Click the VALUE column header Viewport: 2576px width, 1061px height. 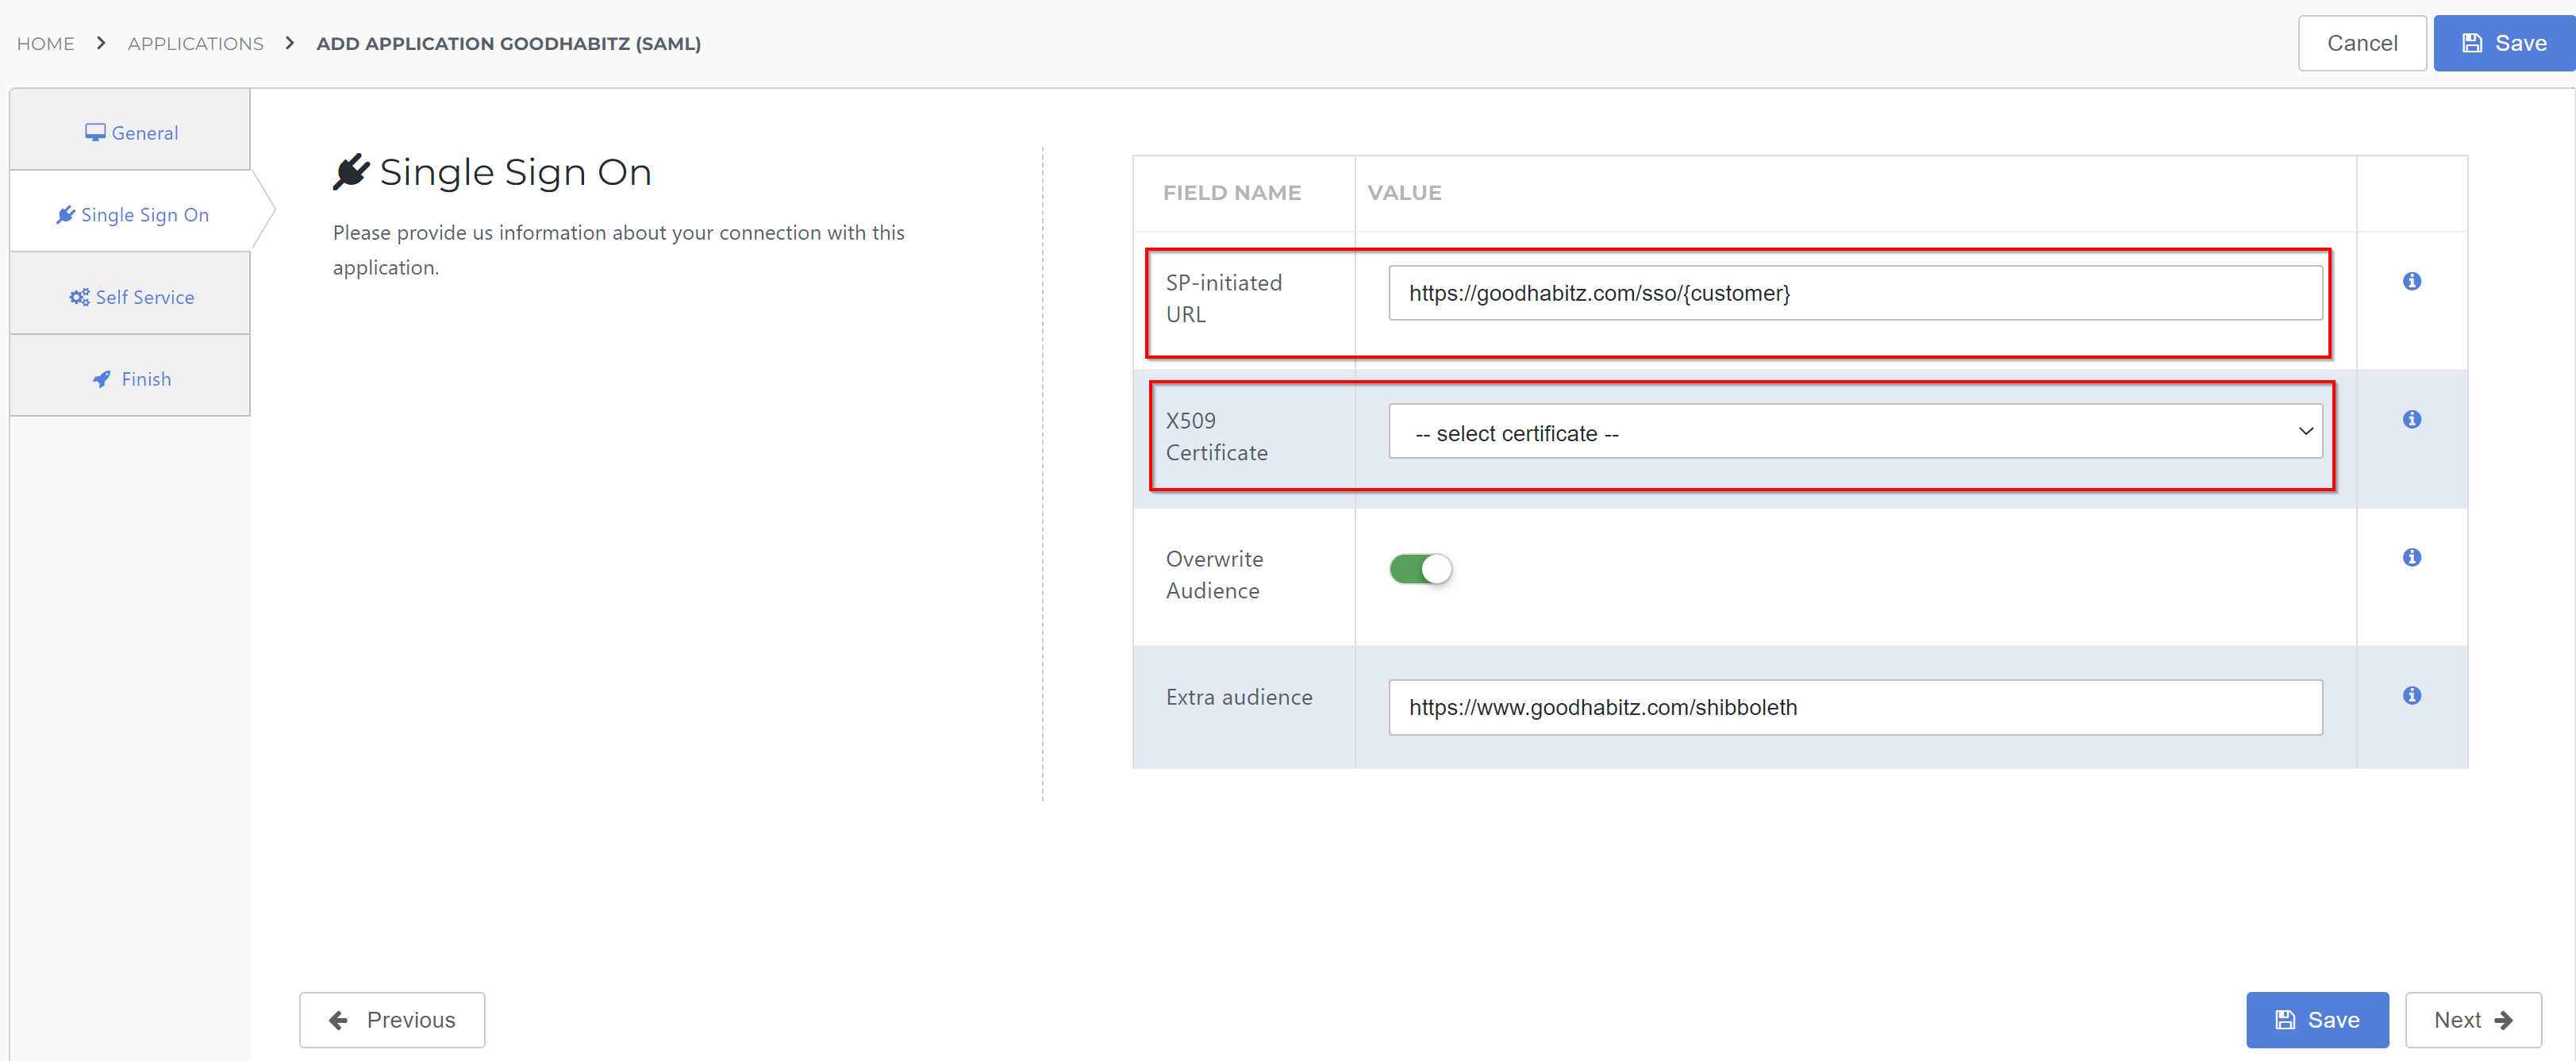(1404, 193)
